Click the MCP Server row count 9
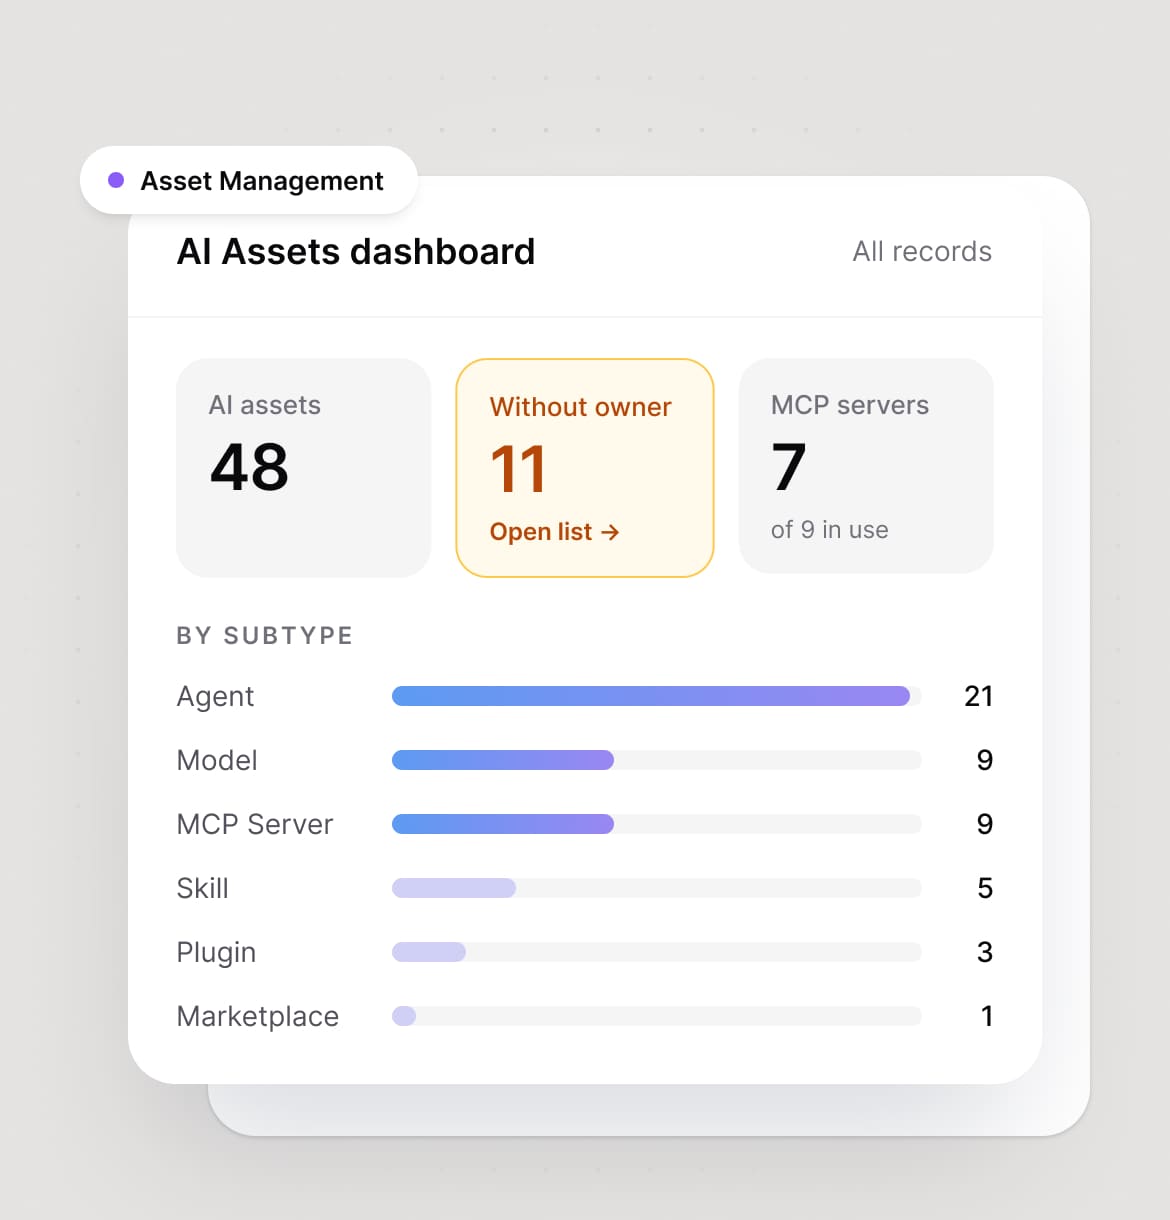The width and height of the screenshot is (1170, 1220). (x=985, y=824)
